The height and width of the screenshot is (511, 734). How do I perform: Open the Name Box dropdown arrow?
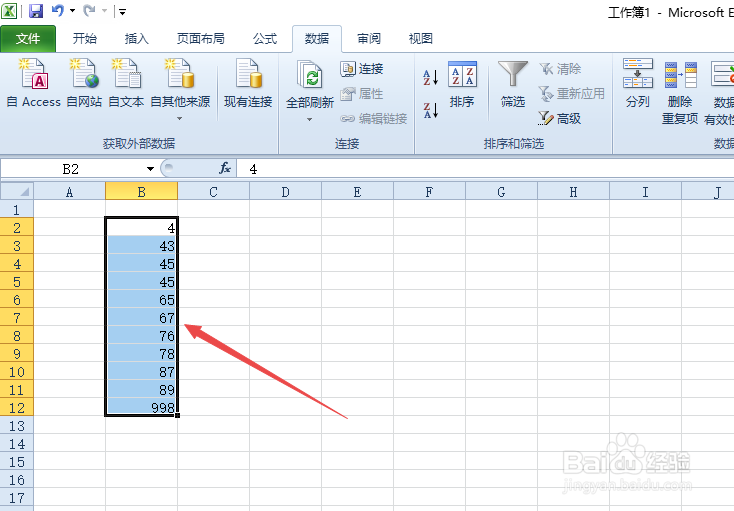pyautogui.click(x=150, y=169)
